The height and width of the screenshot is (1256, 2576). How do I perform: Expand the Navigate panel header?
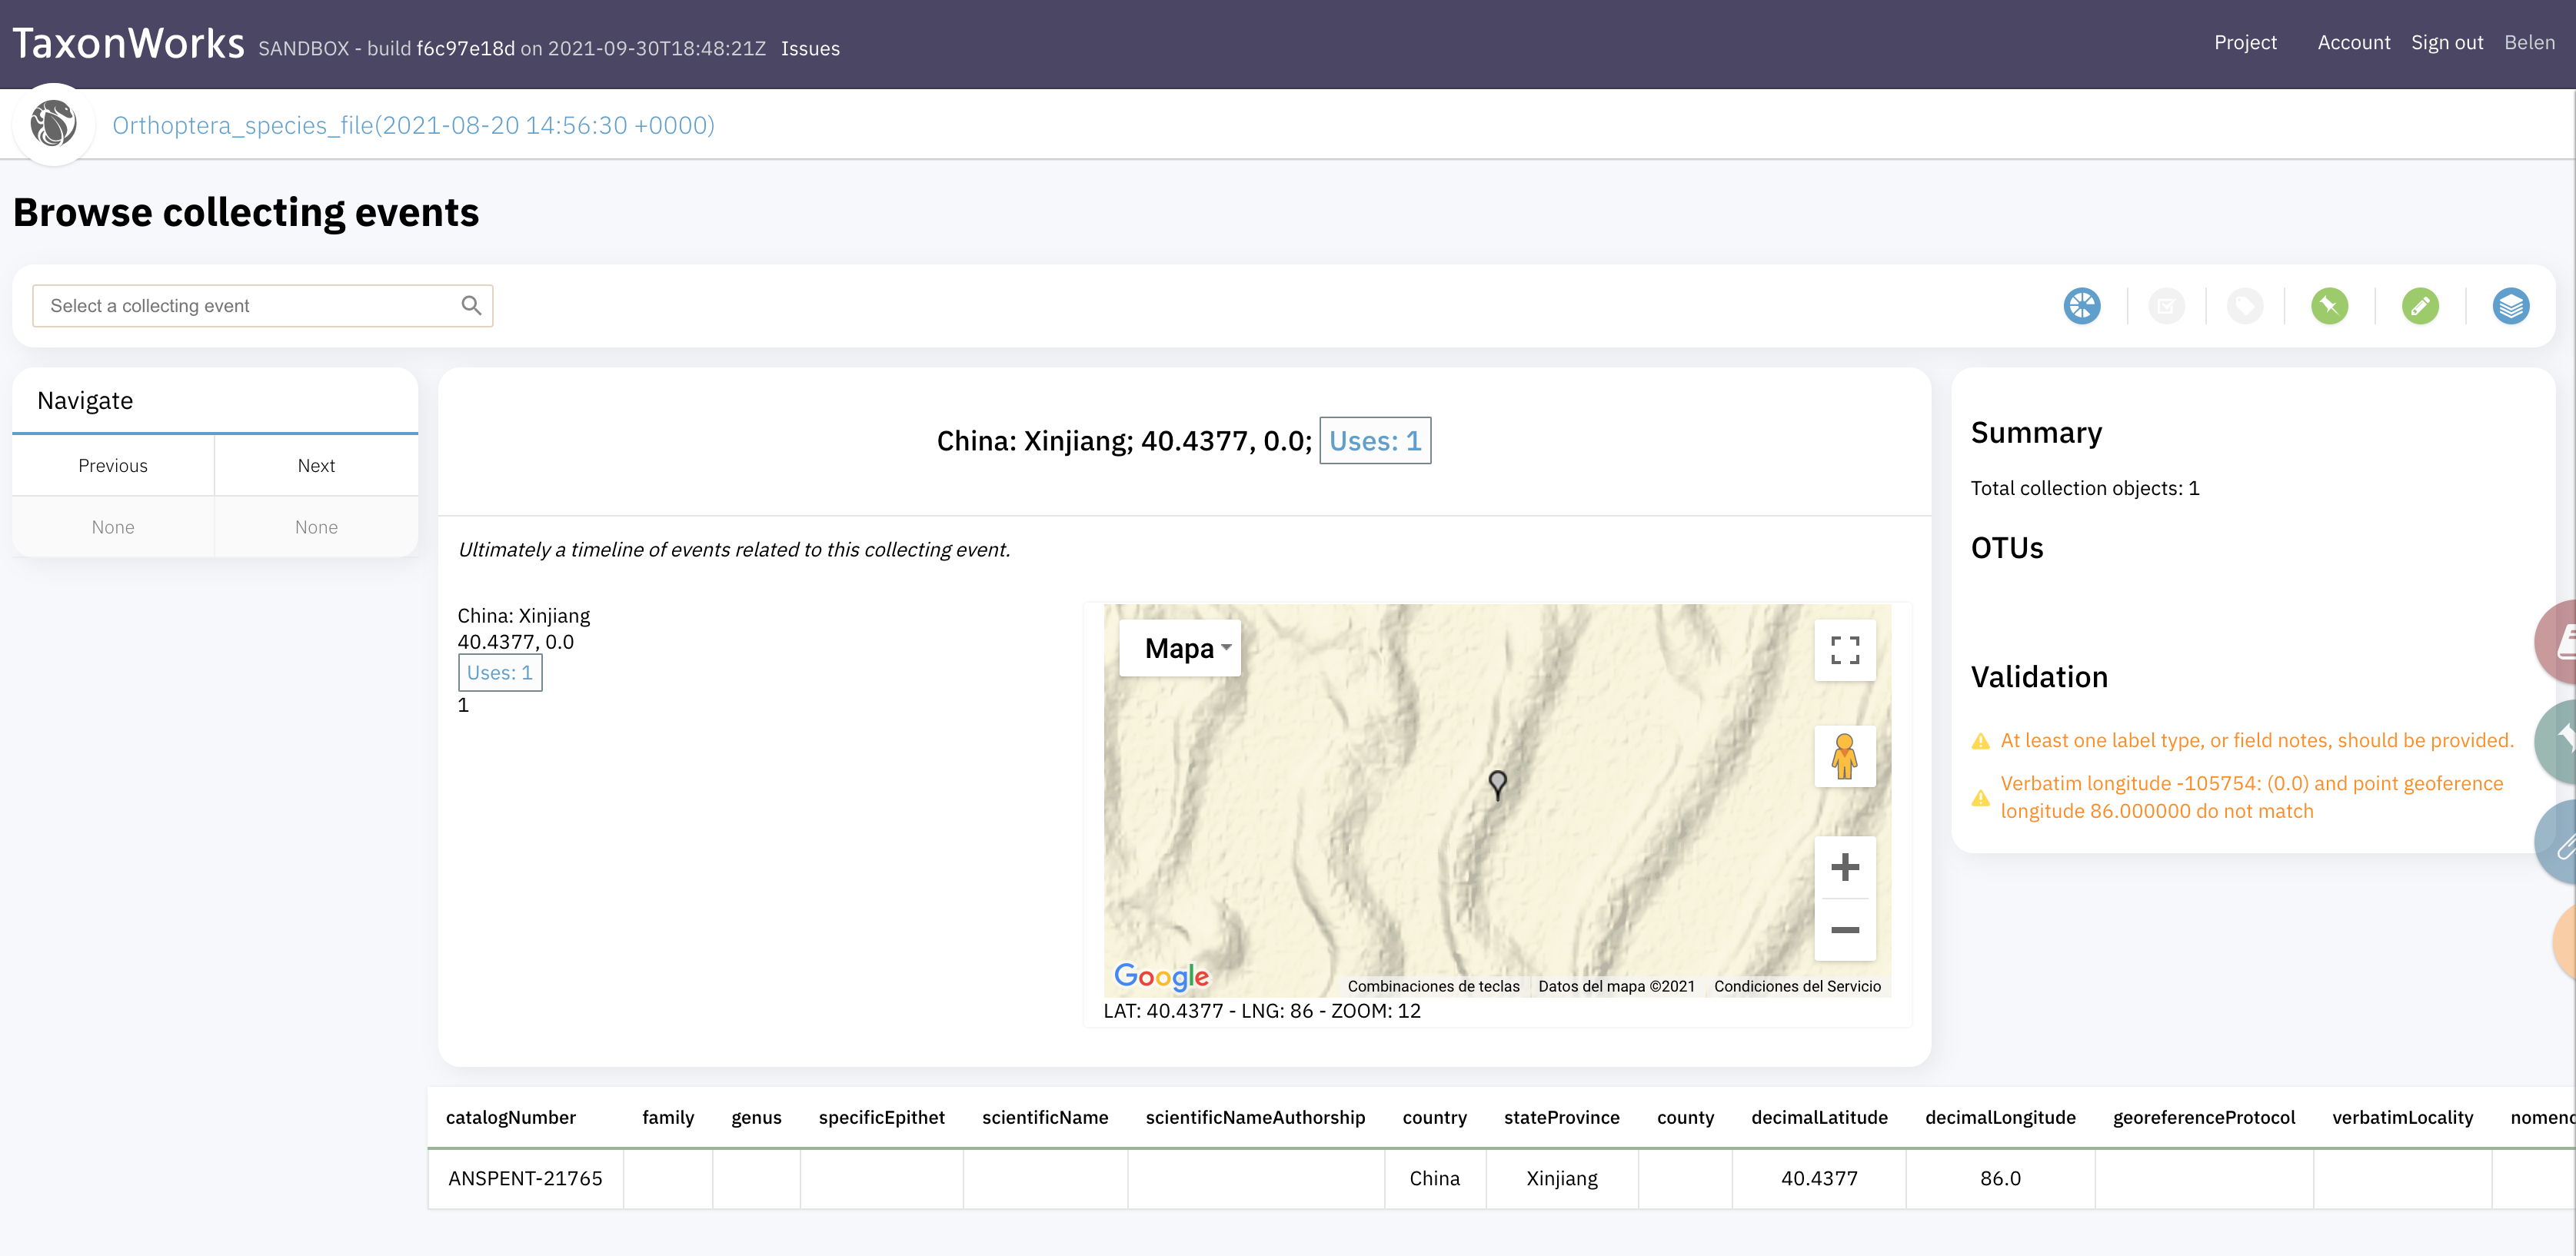85,400
